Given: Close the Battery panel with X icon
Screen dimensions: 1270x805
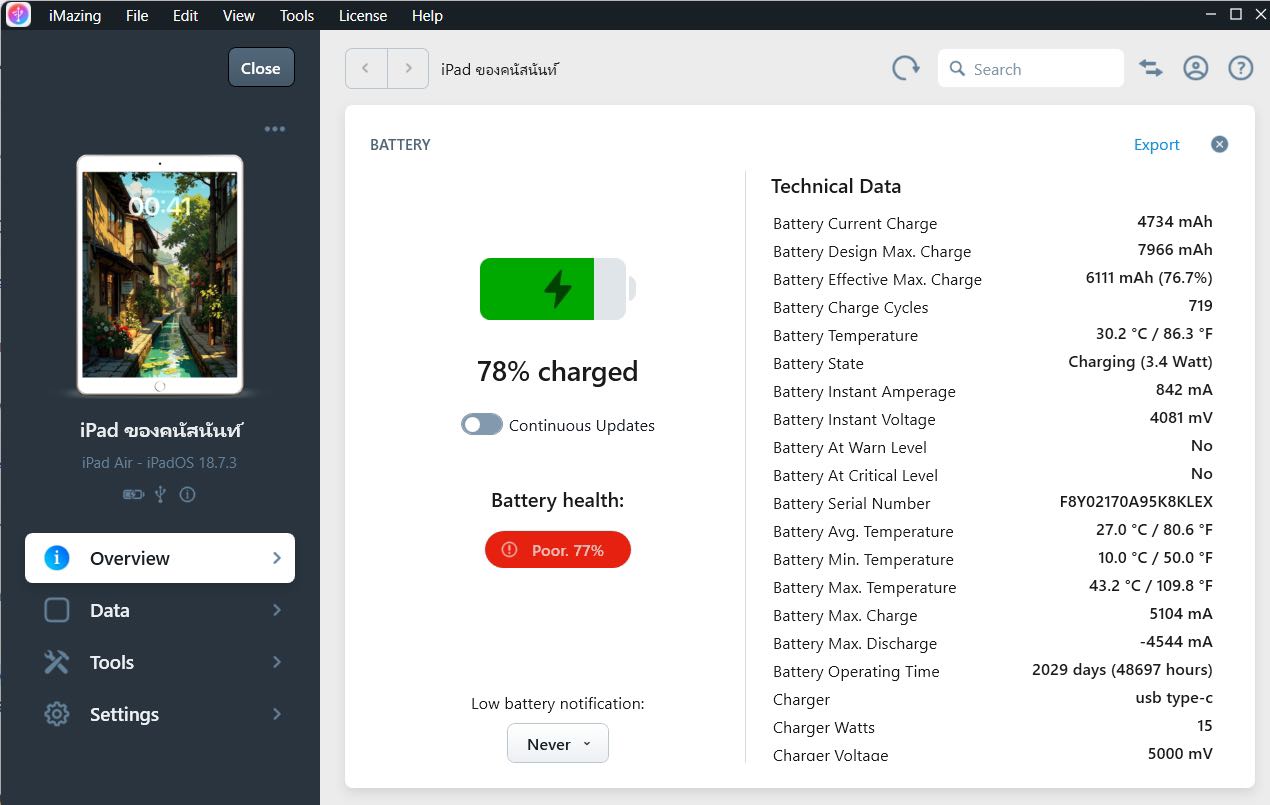Looking at the screenshot, I should click(1219, 144).
